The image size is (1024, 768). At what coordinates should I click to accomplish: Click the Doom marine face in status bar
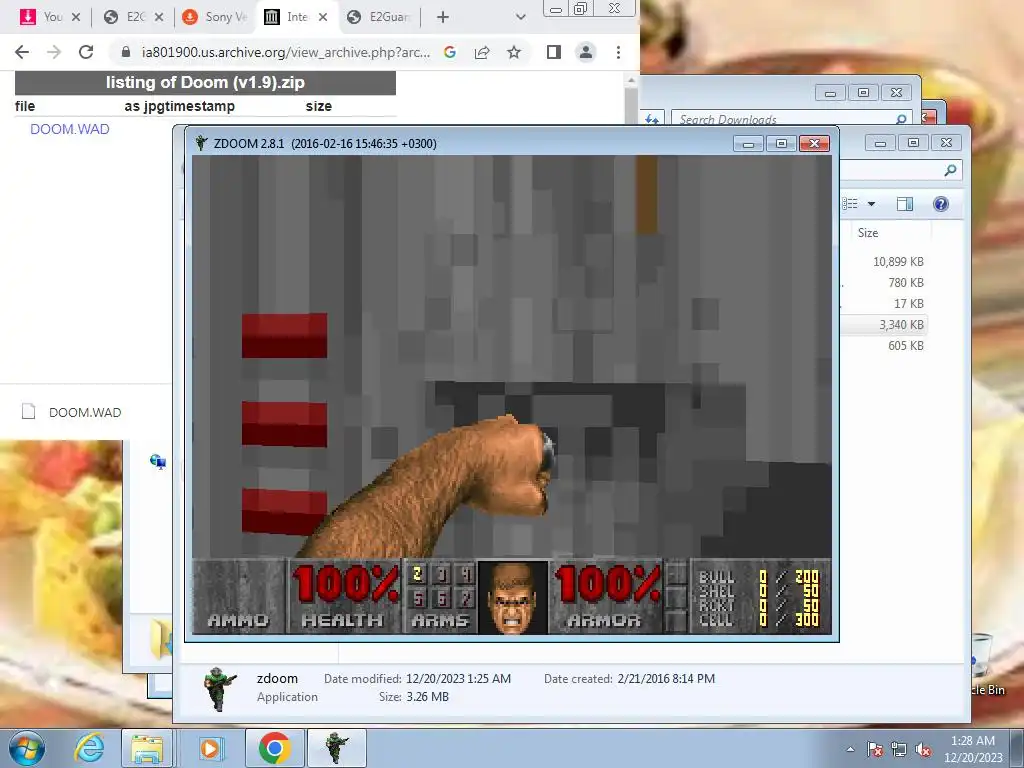coord(513,598)
